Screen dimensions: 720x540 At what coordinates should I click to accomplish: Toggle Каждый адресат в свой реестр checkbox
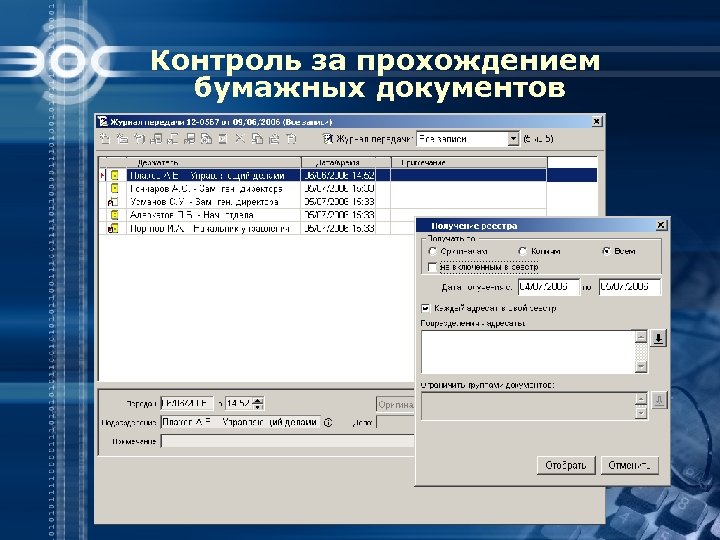pos(425,308)
